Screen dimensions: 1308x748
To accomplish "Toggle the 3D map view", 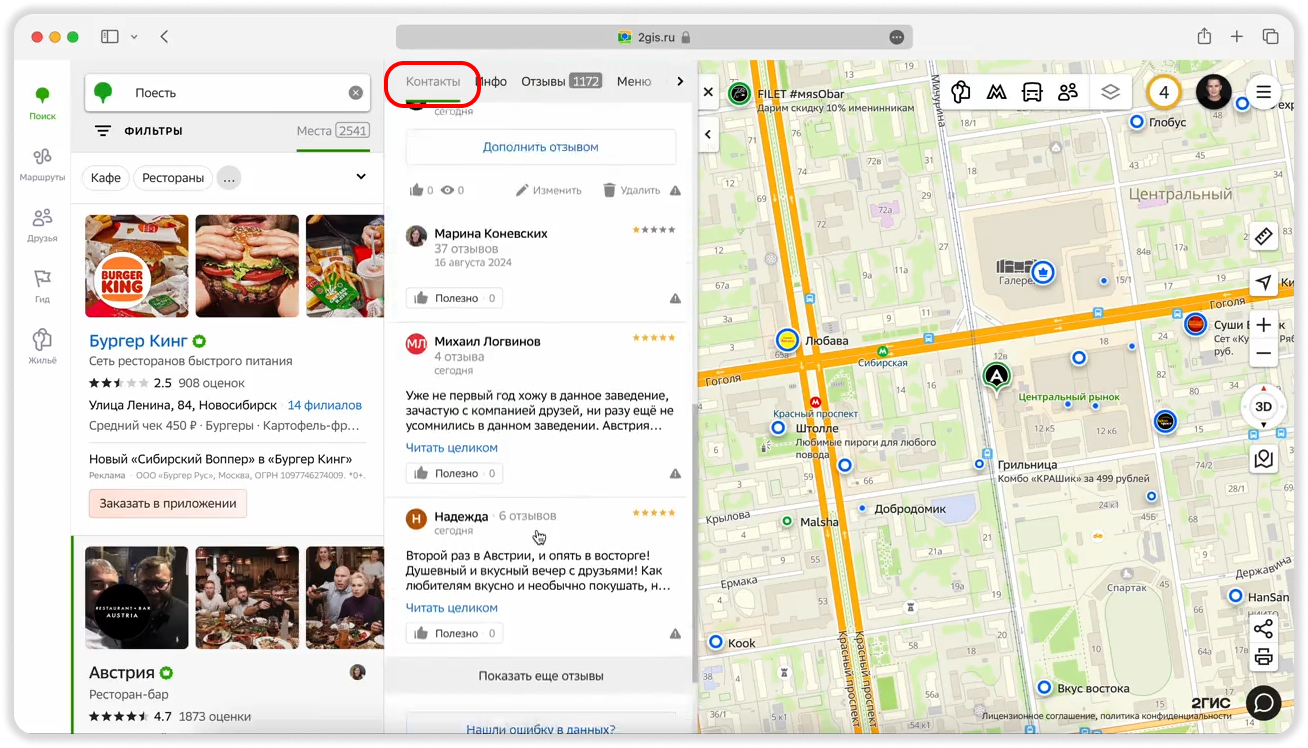I will (1264, 407).
